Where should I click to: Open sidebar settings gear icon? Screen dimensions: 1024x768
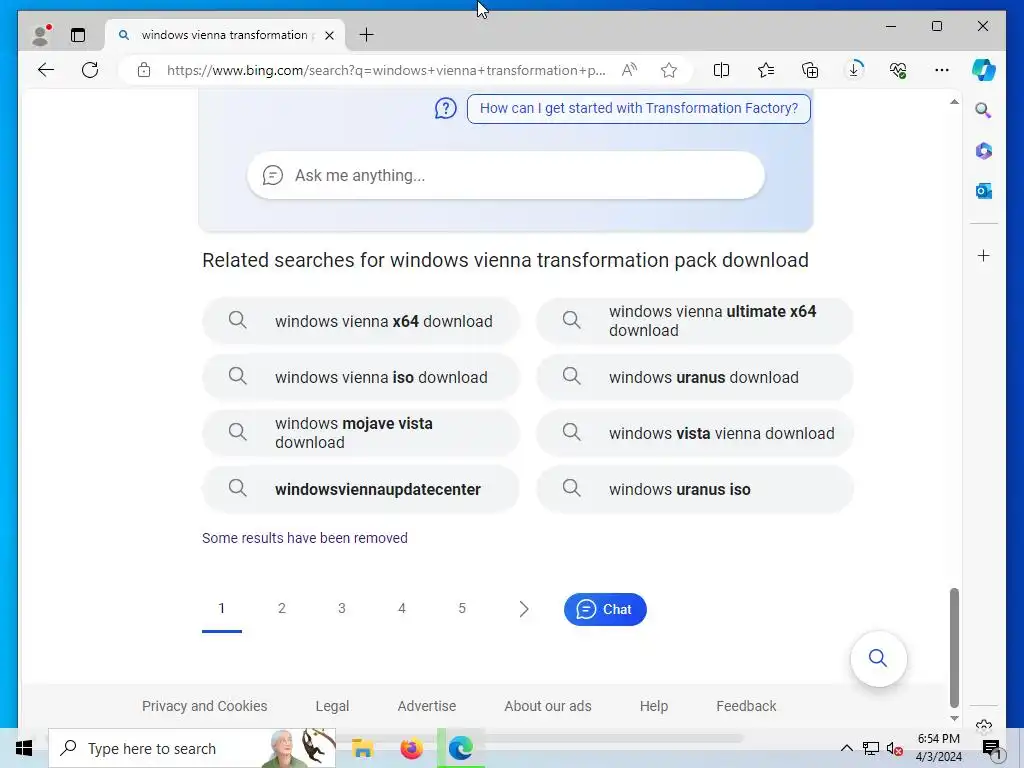984,726
